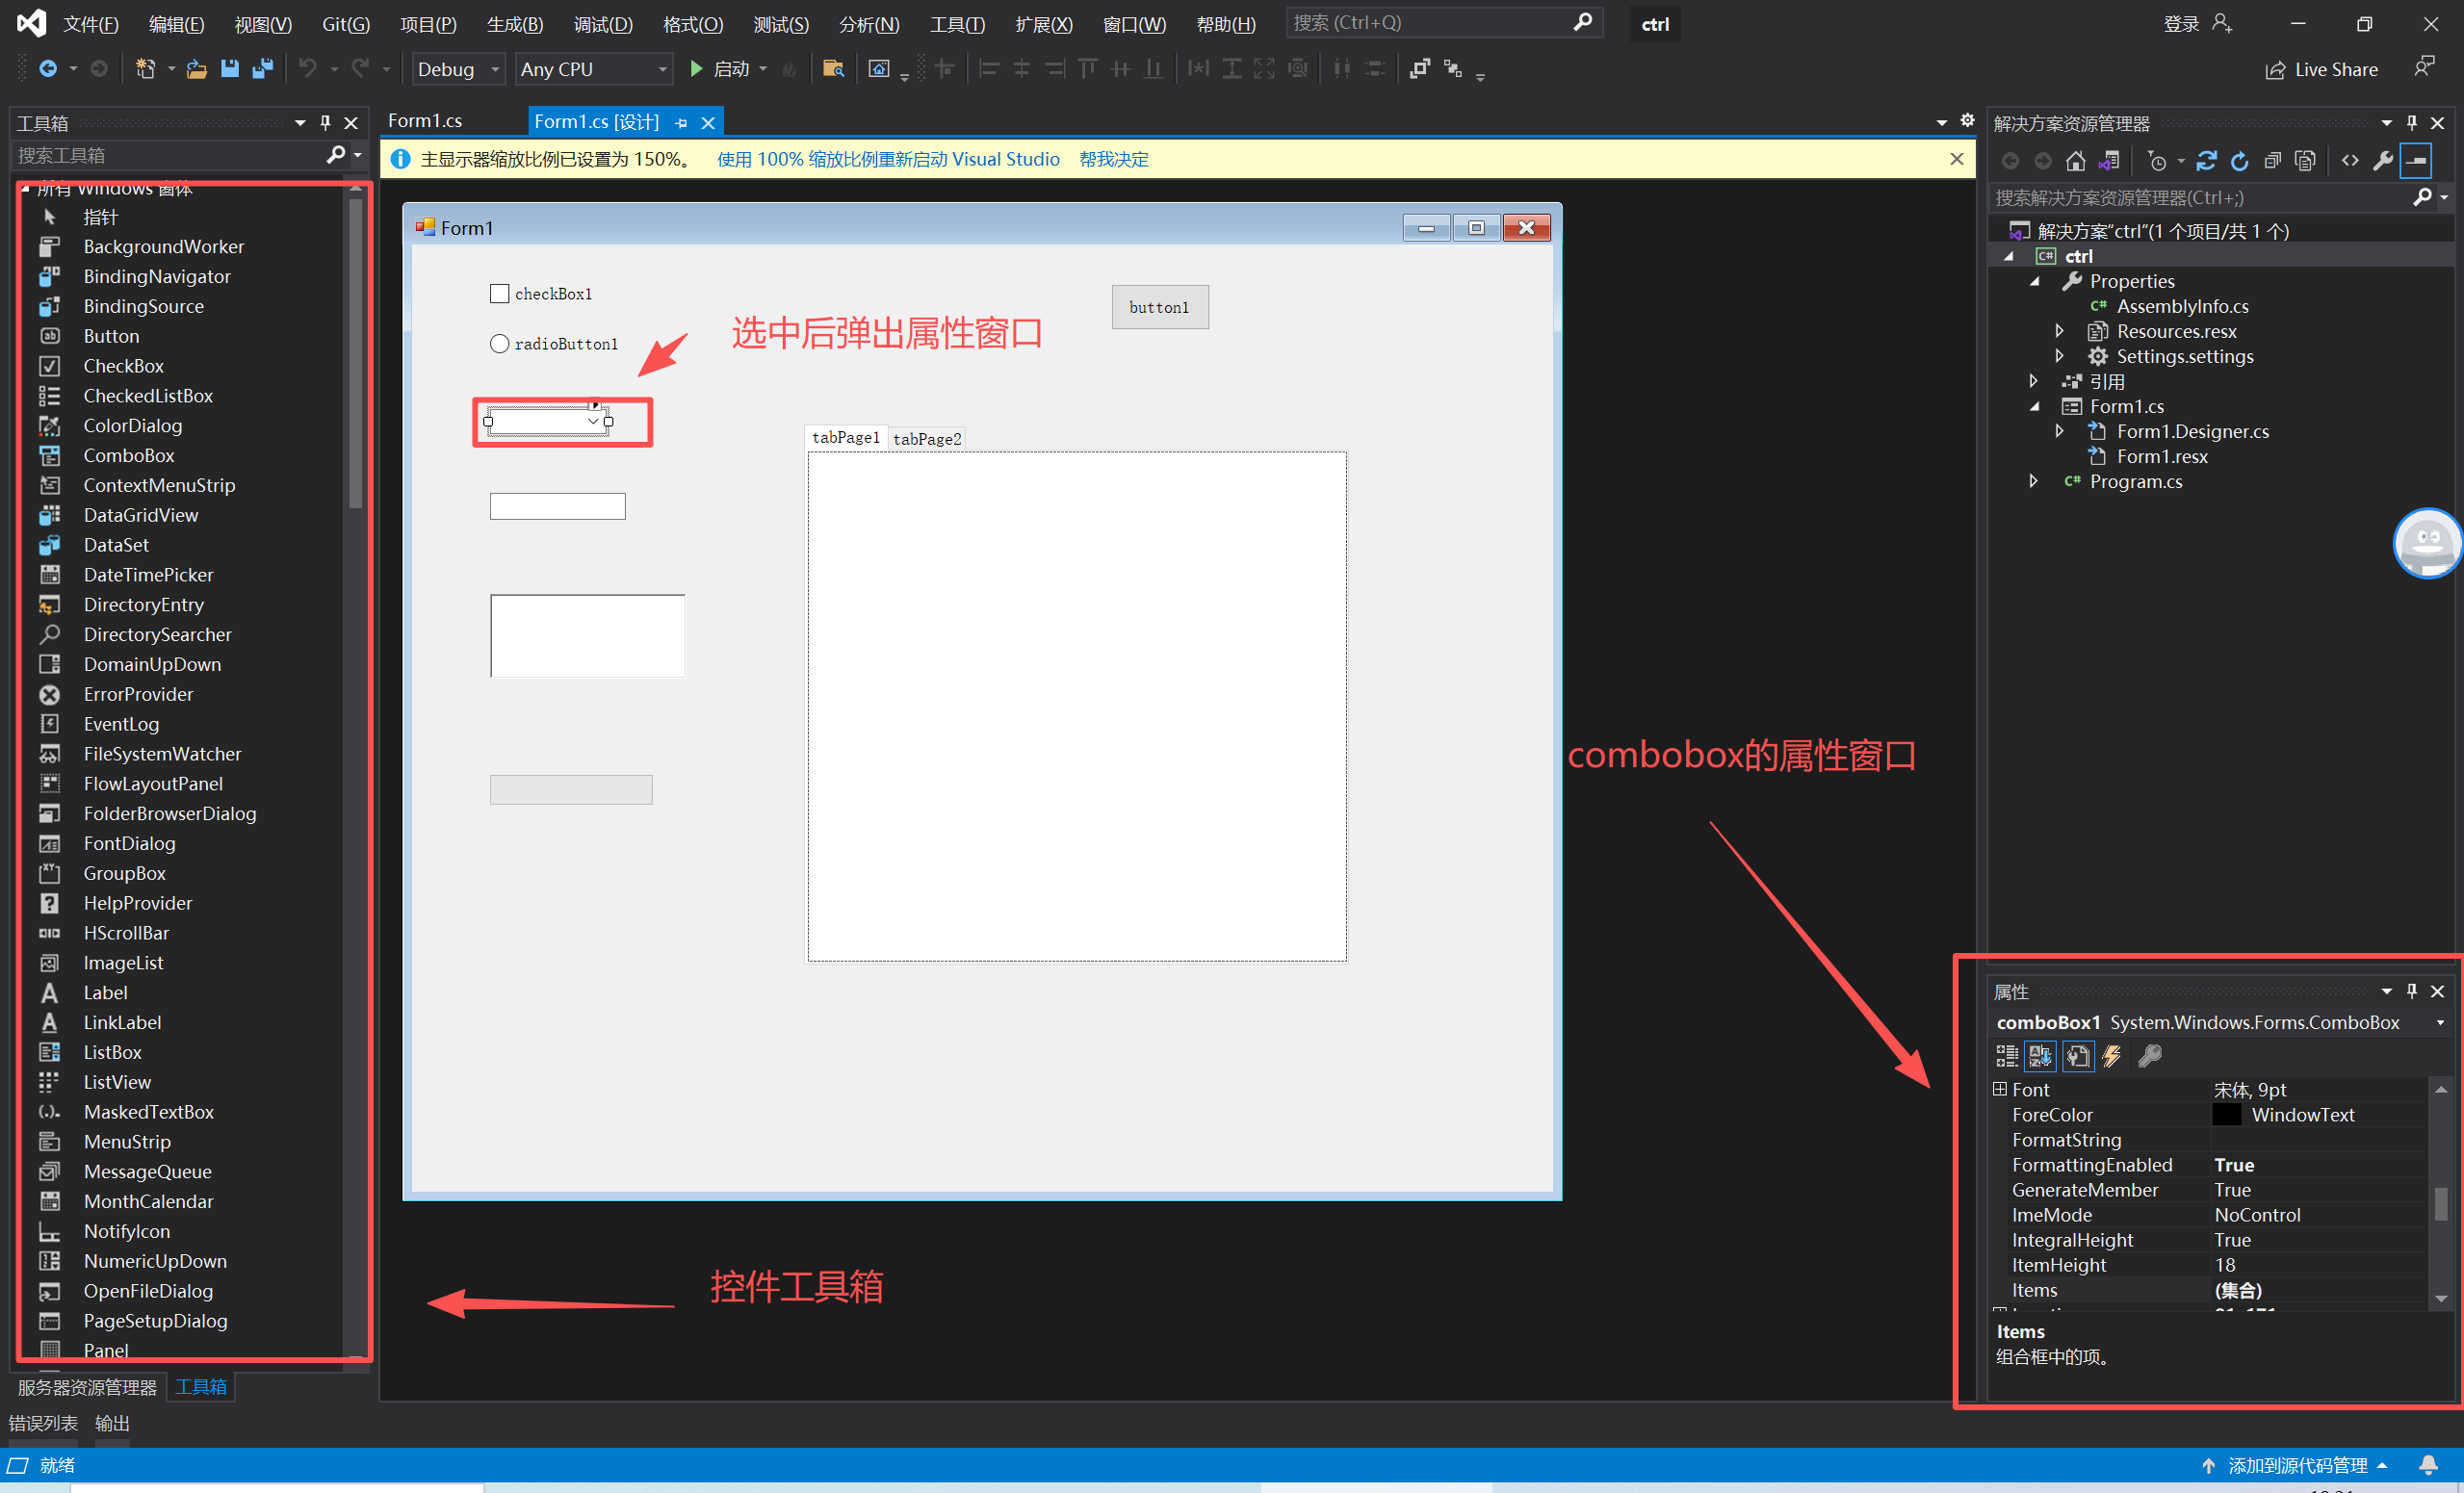Viewport: 2464px width, 1493px height.
Task: Open the comboBox1 object selector dropdown in Properties
Action: click(2440, 1022)
